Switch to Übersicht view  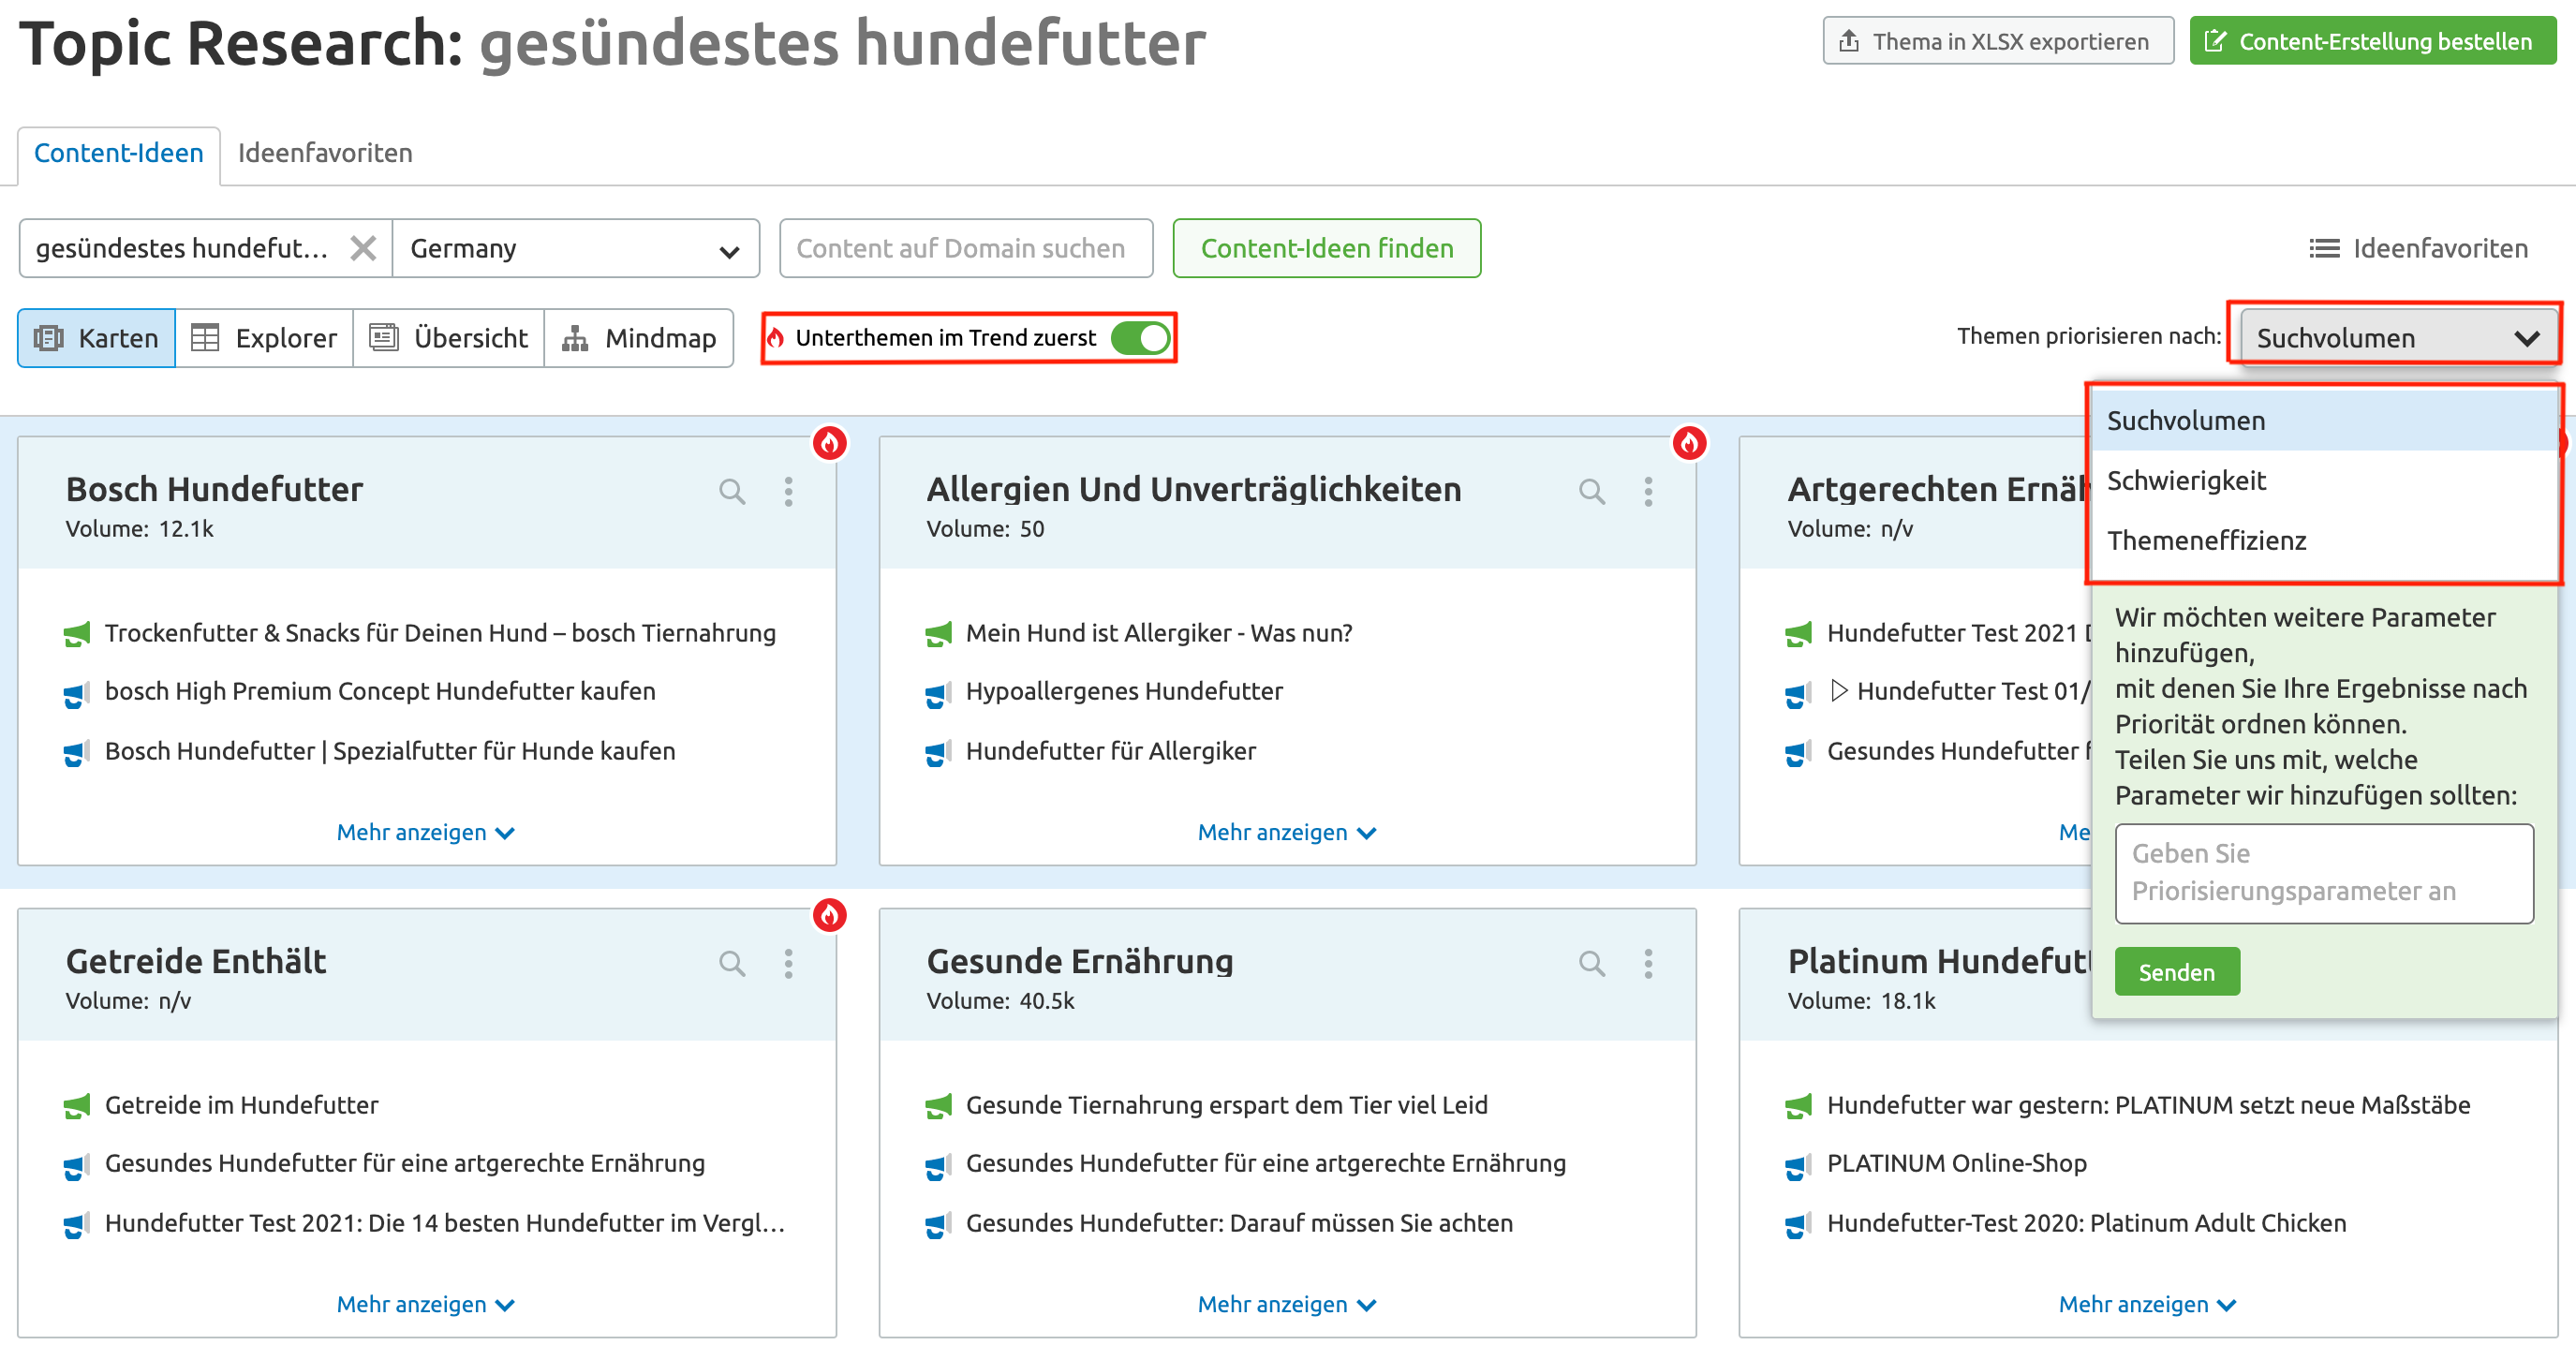pyautogui.click(x=448, y=338)
